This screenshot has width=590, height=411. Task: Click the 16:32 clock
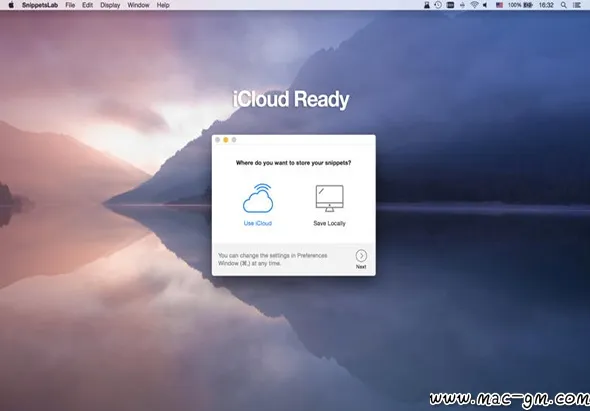[546, 5]
